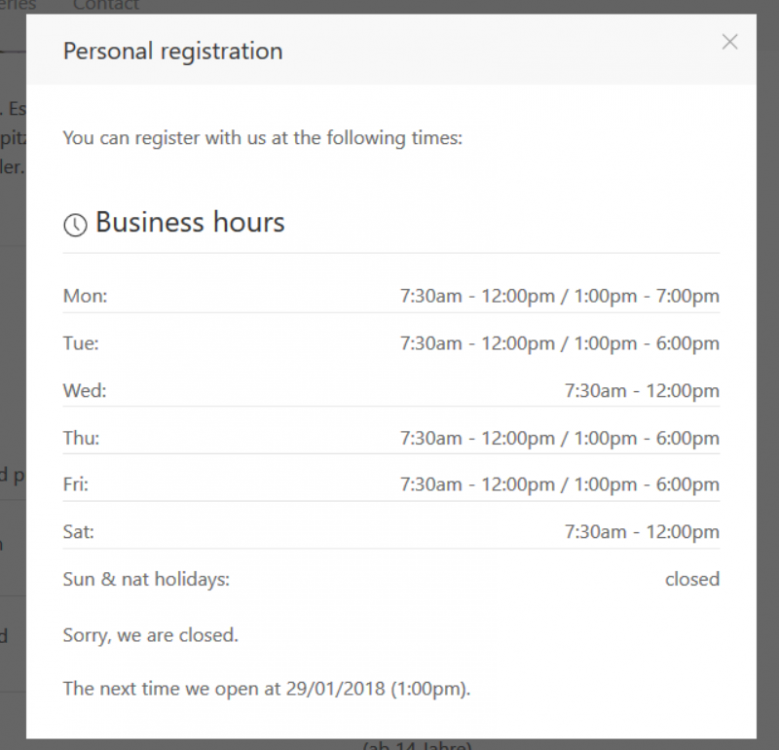Click the closed status for Sunday

[692, 579]
